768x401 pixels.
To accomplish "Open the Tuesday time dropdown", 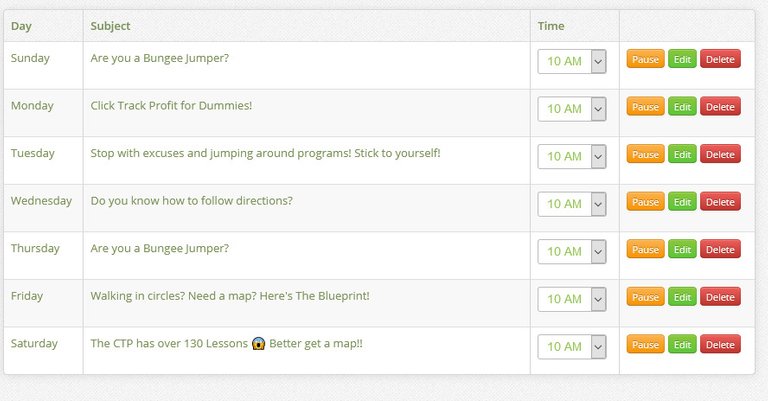I will (572, 156).
